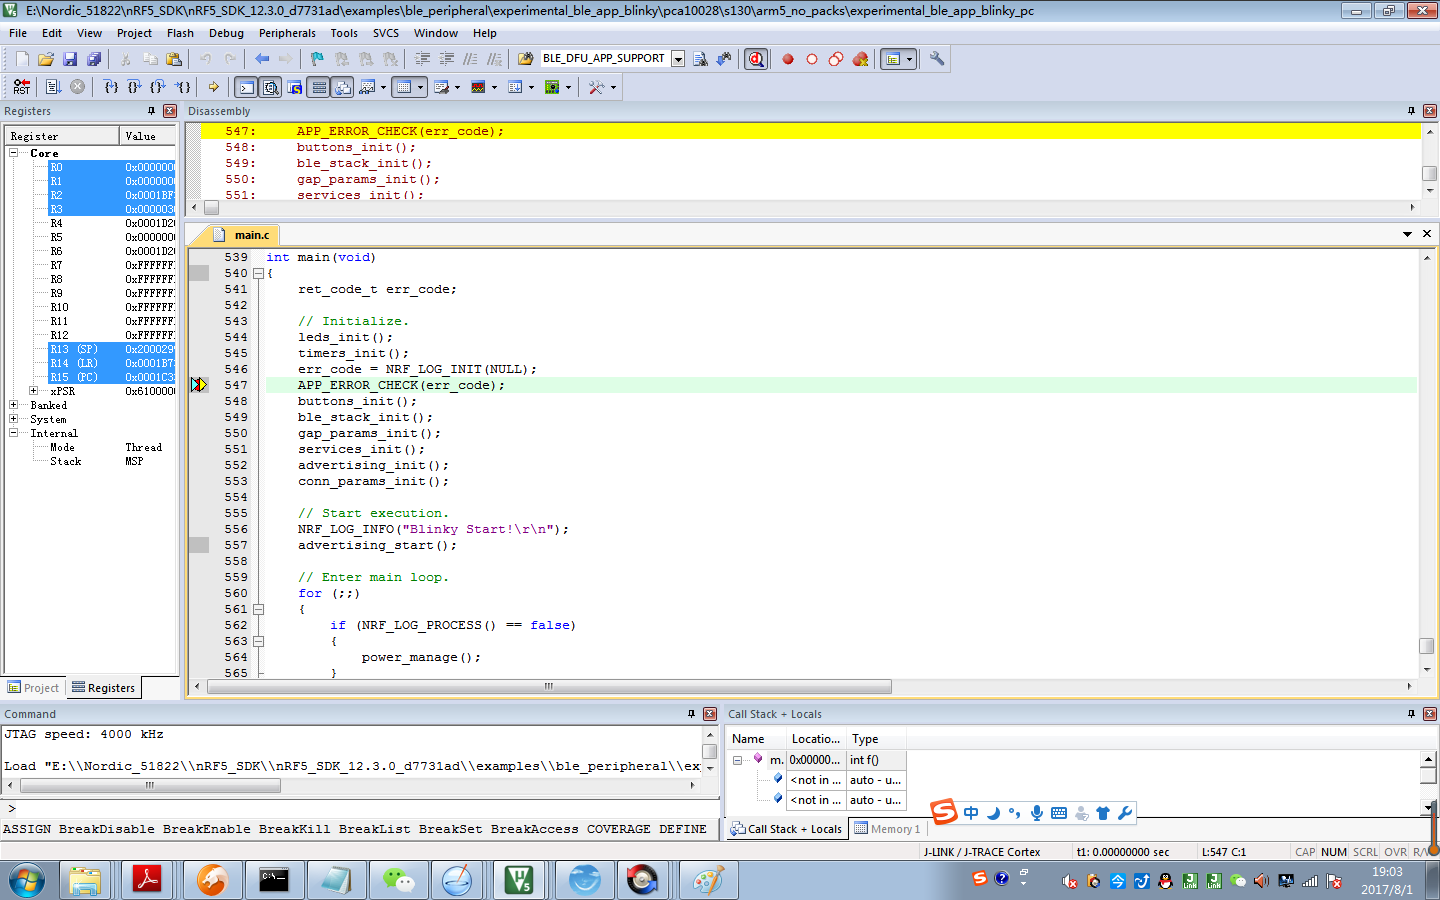Screen dimensions: 1440x900
Task: Open the Debug menu
Action: [x=226, y=33]
